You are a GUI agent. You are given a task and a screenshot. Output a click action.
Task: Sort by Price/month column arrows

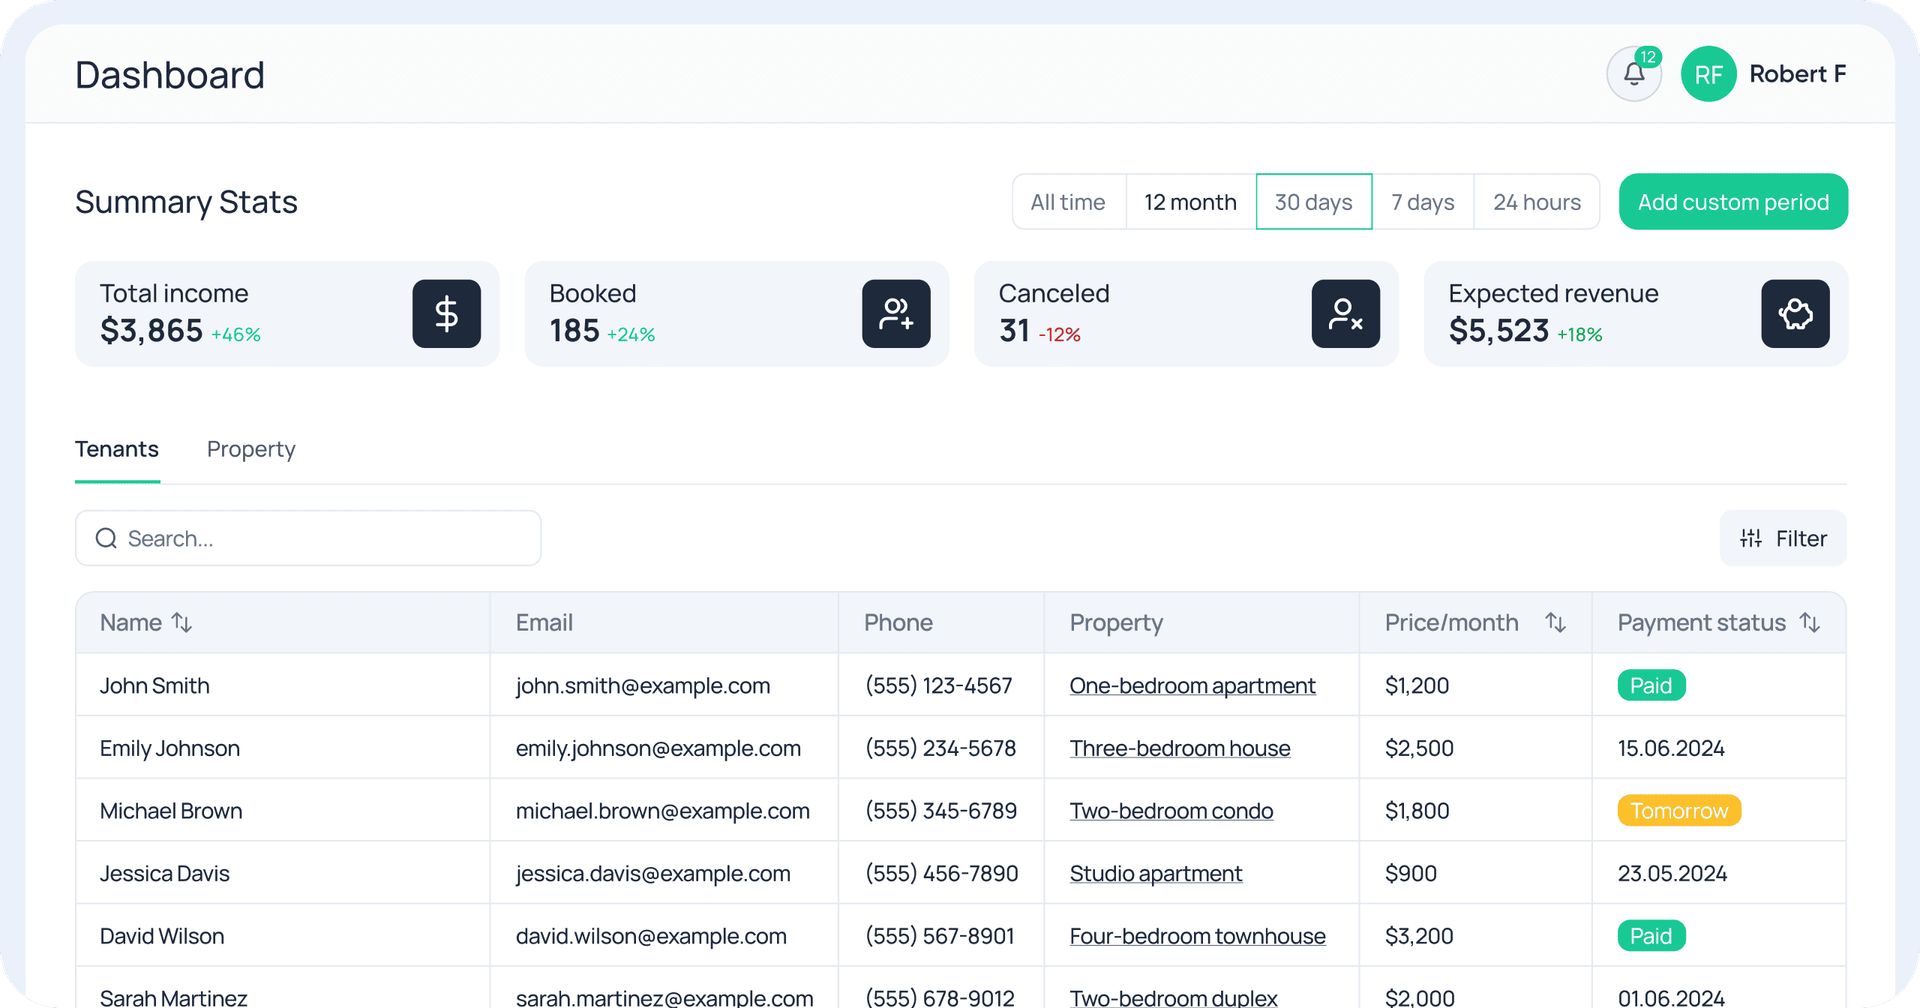tap(1555, 622)
